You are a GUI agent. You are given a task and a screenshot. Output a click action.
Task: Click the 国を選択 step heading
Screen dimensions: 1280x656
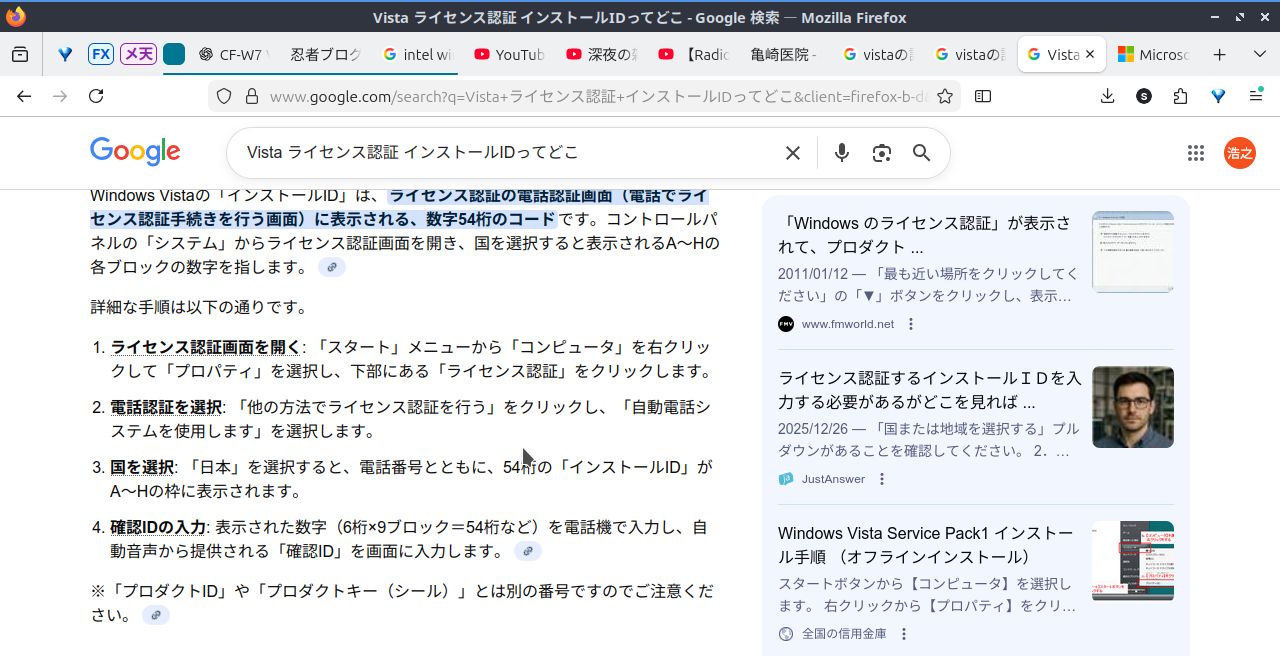click(142, 467)
